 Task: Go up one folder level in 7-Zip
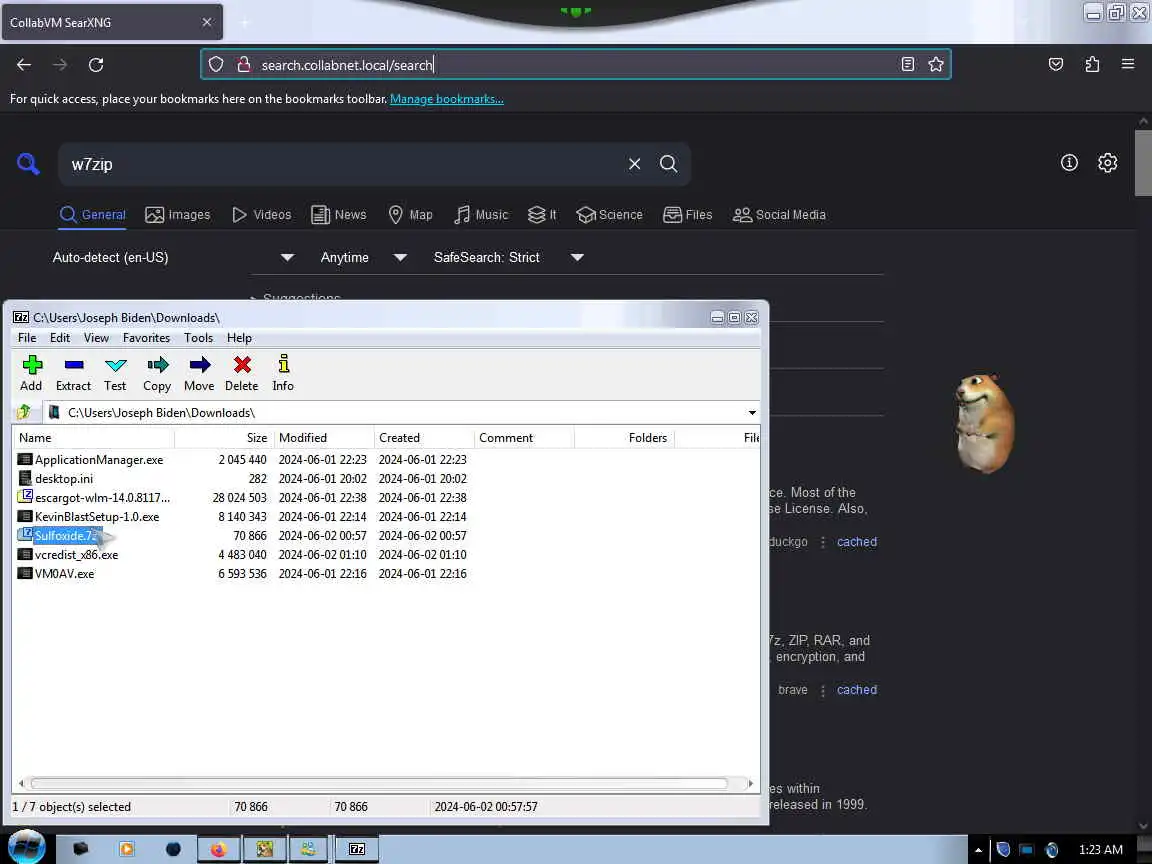click(24, 412)
